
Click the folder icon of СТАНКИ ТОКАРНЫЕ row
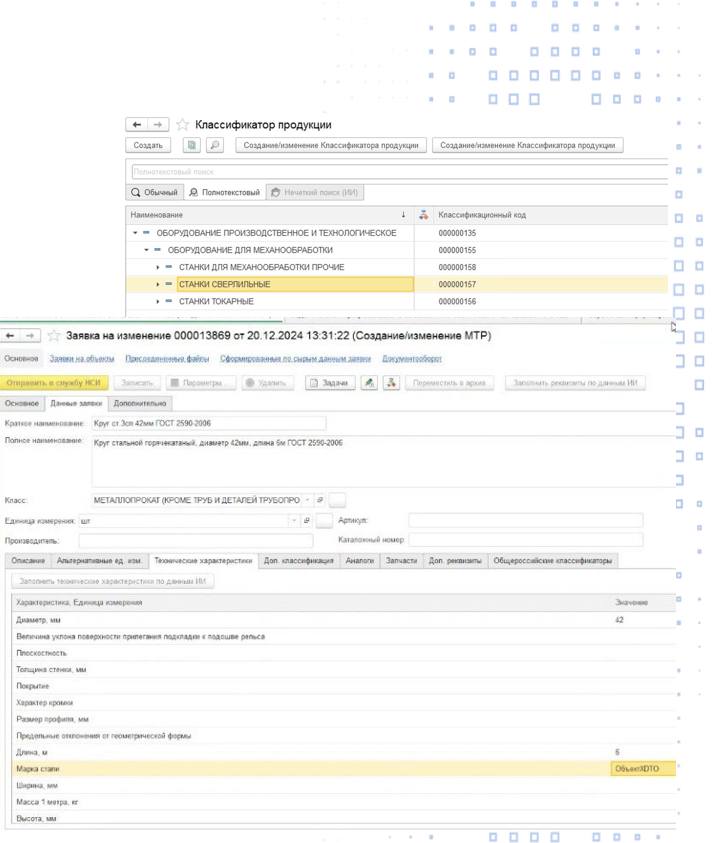pos(169,301)
